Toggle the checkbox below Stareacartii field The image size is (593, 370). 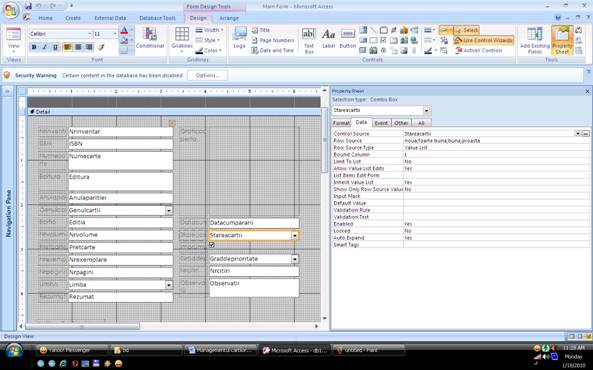pos(212,245)
